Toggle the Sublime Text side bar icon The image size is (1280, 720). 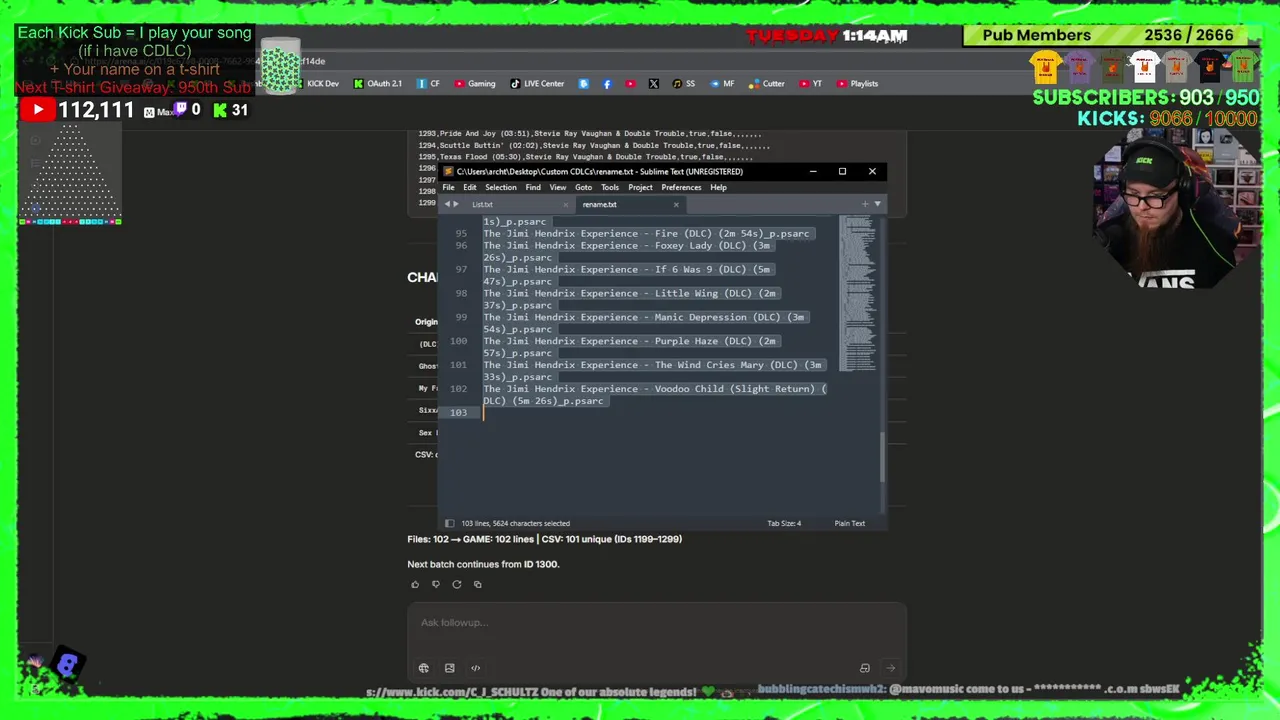pyautogui.click(x=449, y=523)
